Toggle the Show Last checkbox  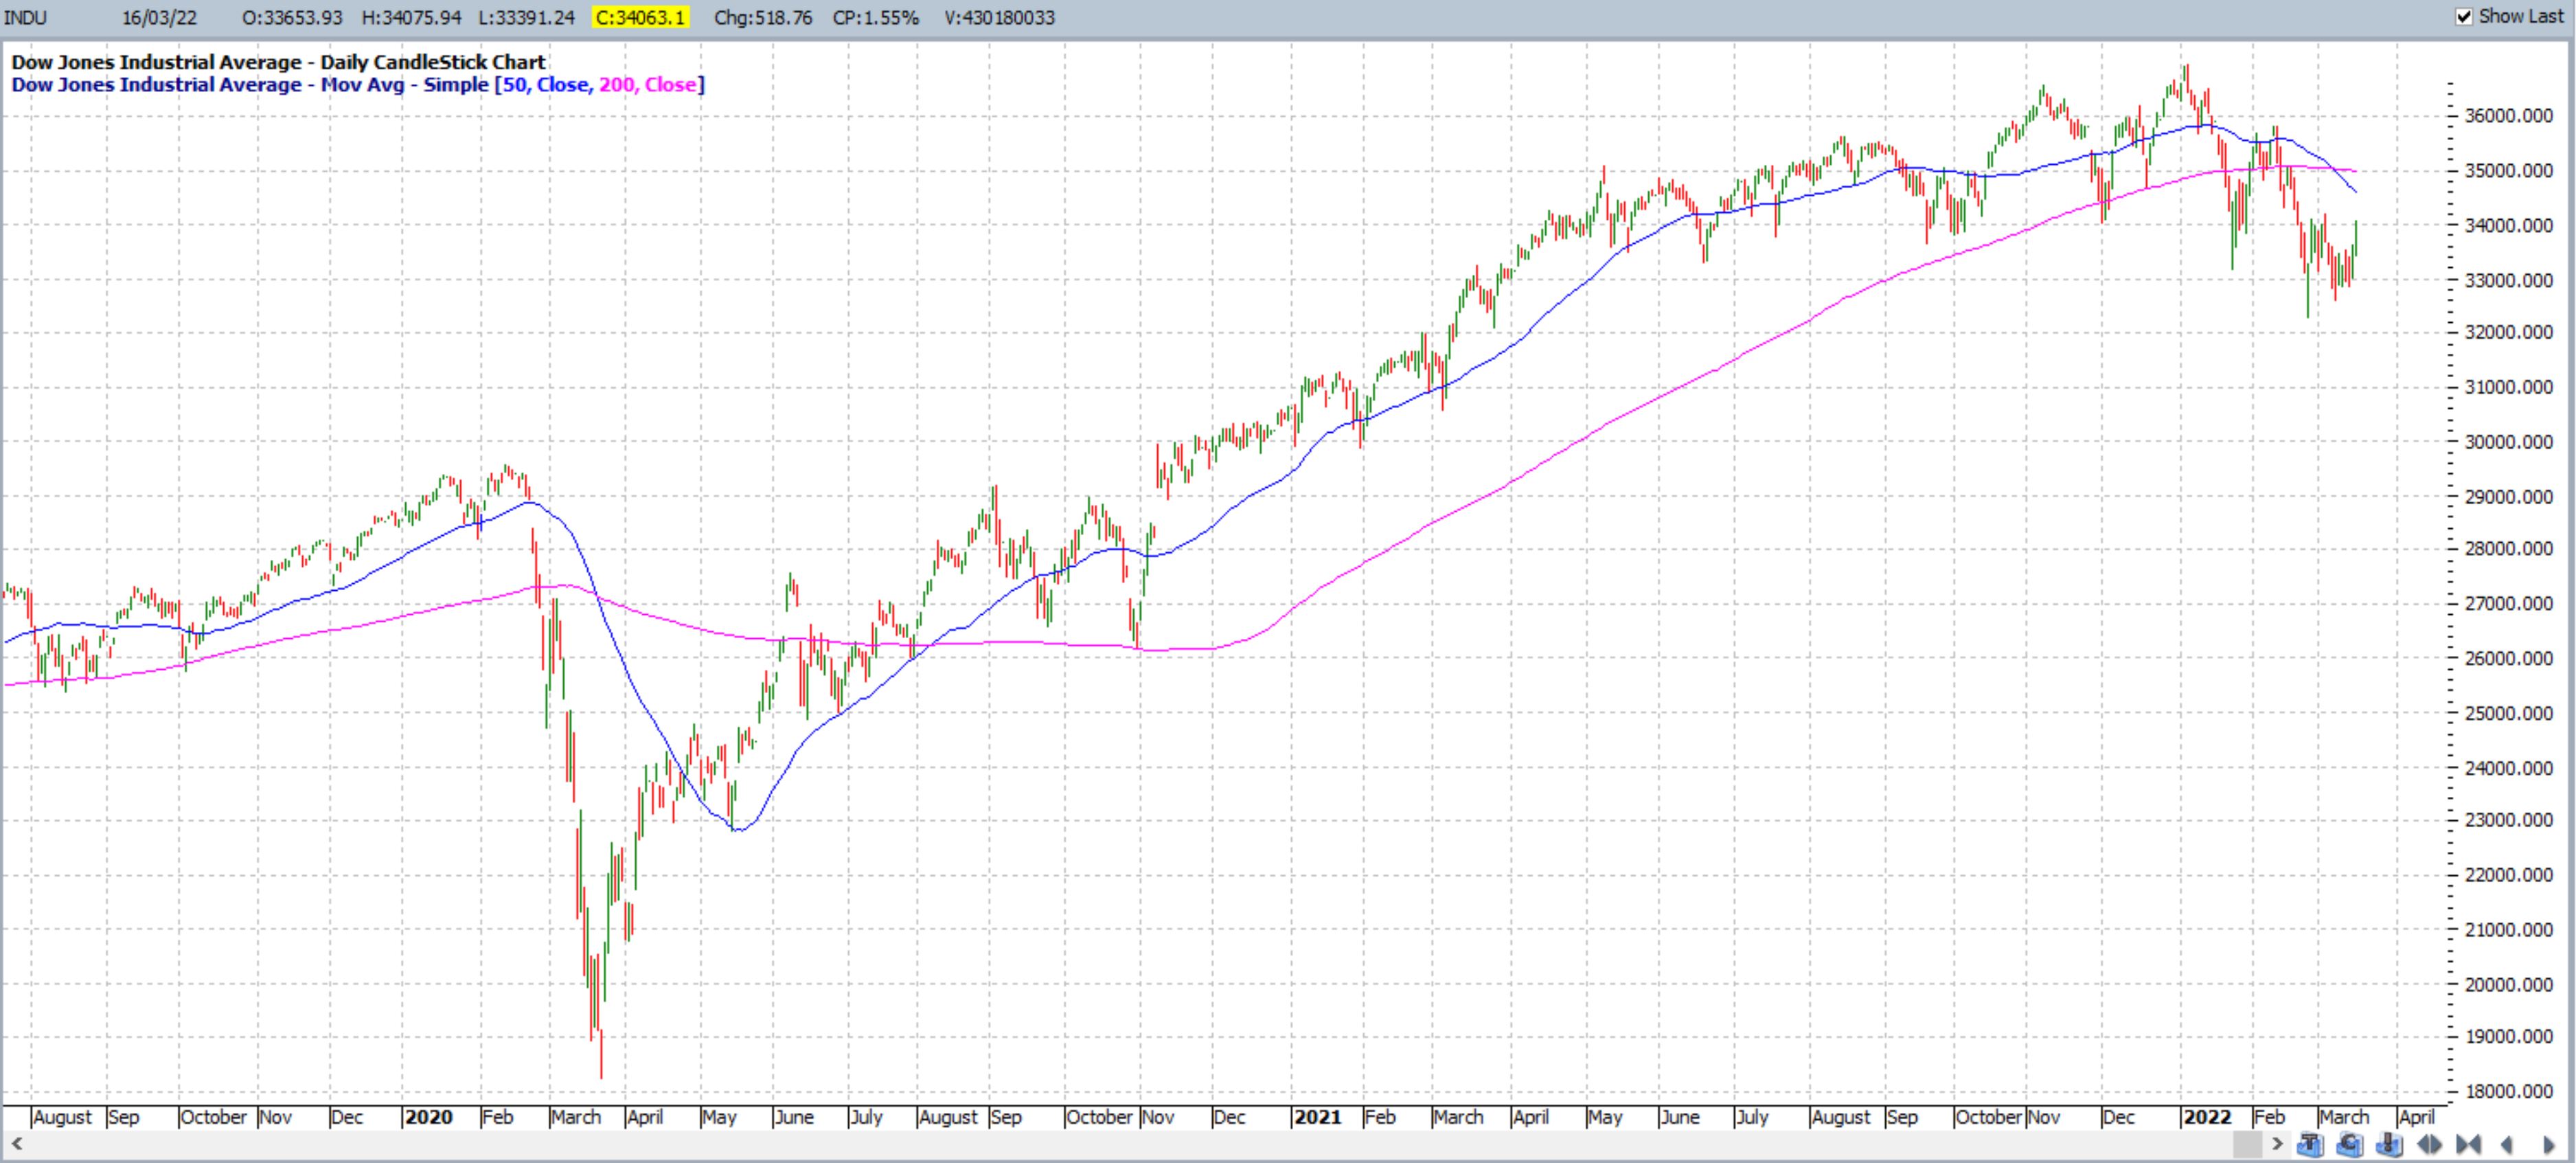pyautogui.click(x=2464, y=17)
